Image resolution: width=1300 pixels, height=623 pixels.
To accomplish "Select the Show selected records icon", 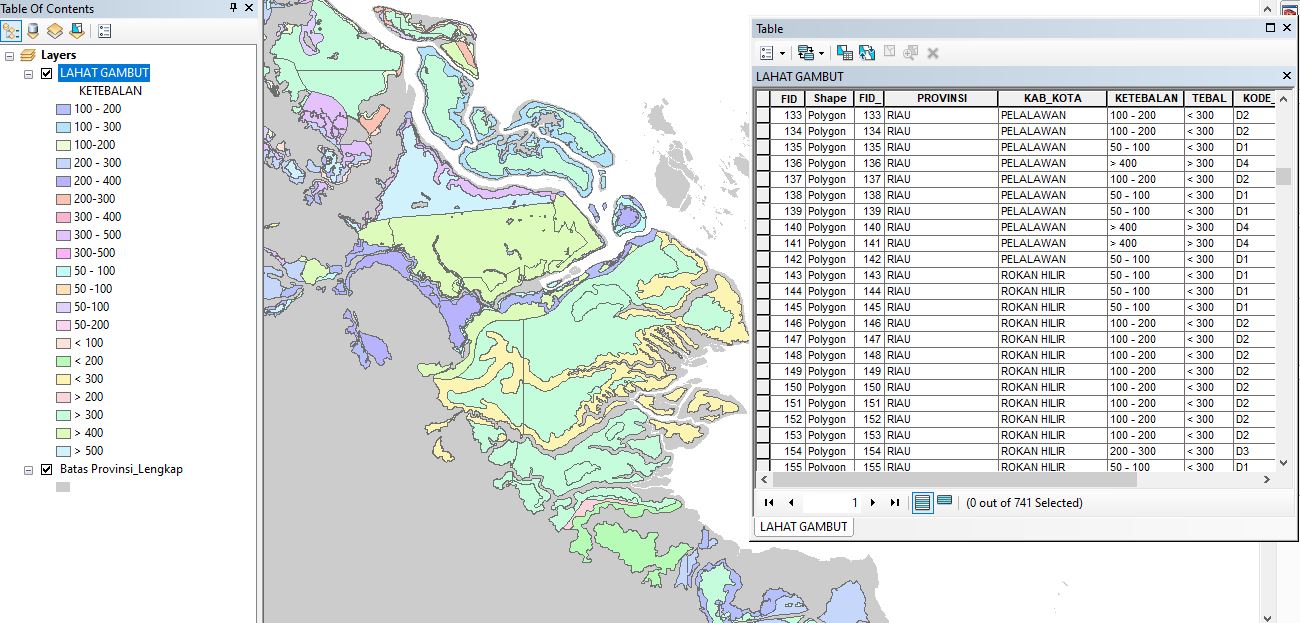I will click(x=943, y=502).
